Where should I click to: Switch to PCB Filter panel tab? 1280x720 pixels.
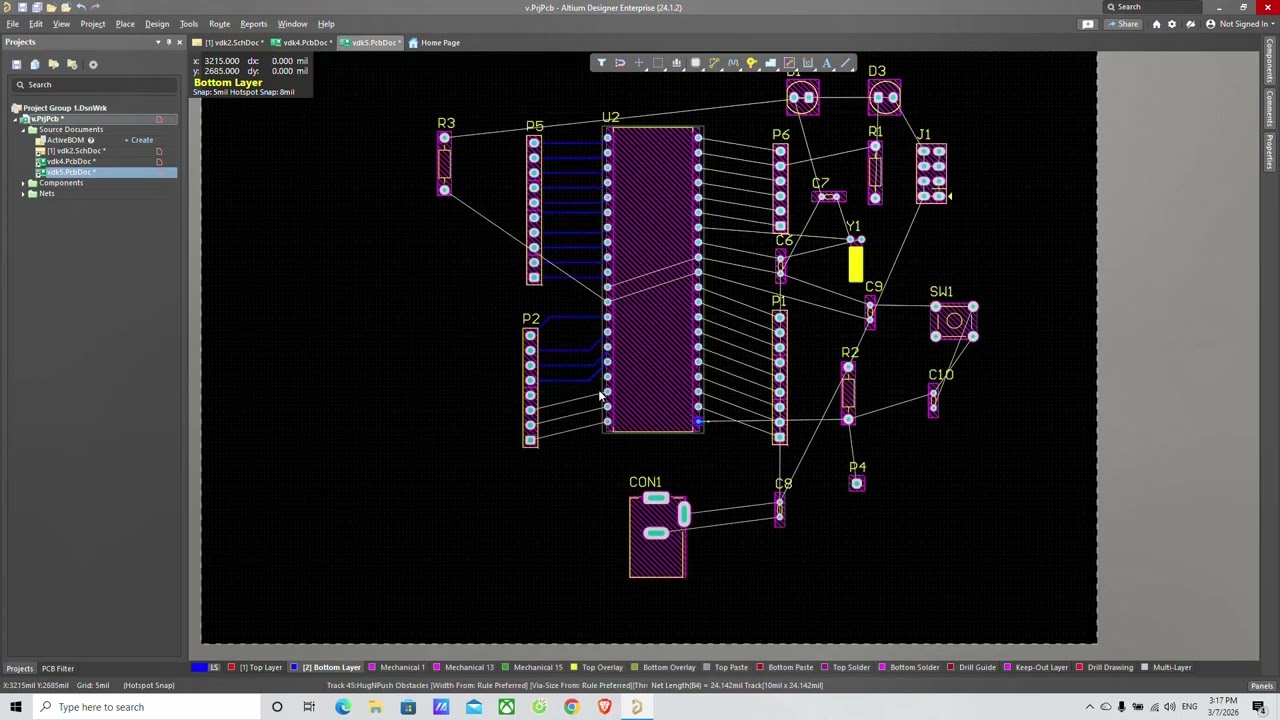pyautogui.click(x=58, y=668)
